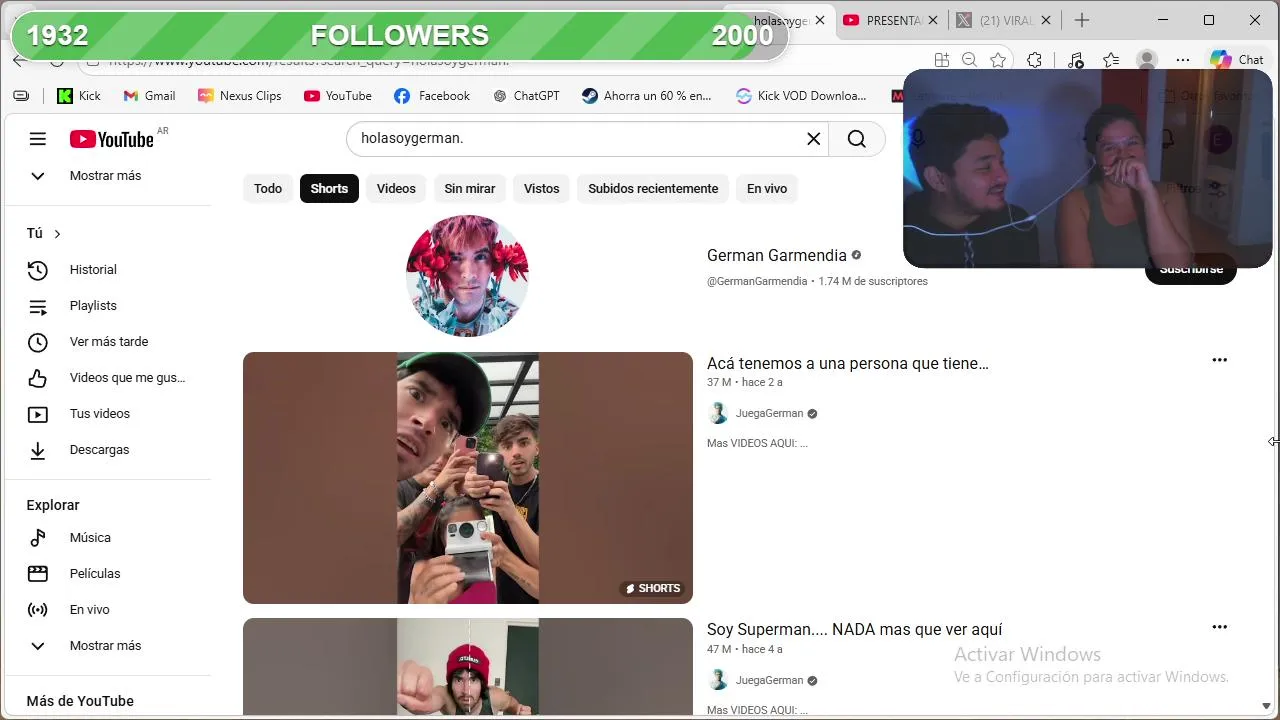Select the En vivo filter chip
The width and height of the screenshot is (1280, 720).
[767, 189]
